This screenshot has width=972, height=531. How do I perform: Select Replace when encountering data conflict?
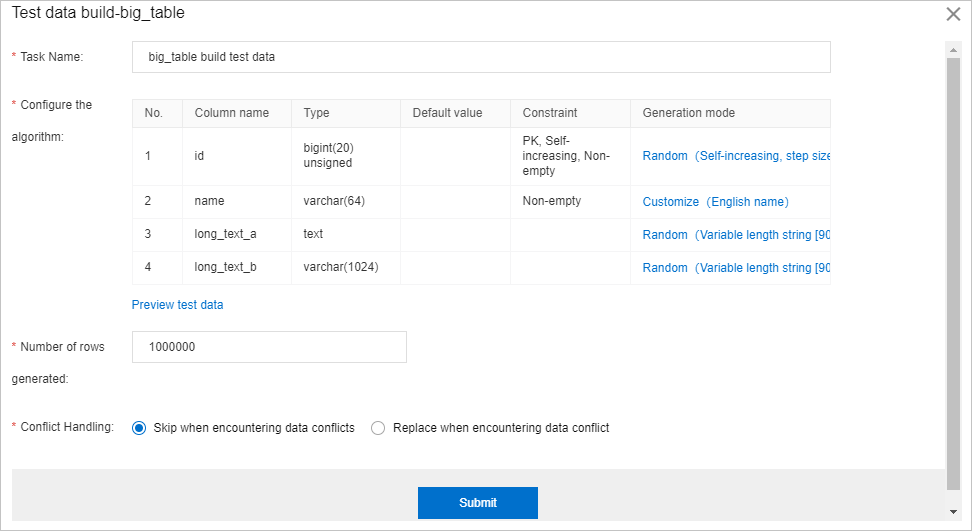[x=378, y=428]
